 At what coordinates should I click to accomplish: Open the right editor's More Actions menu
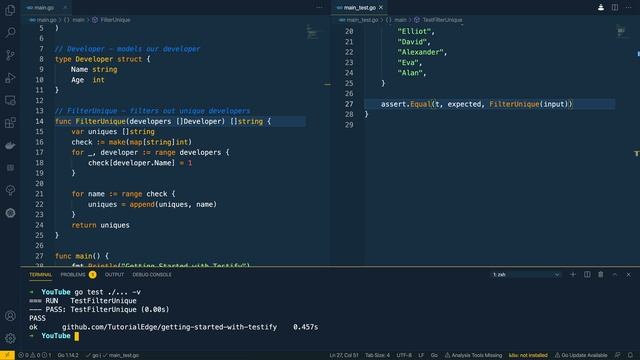point(629,7)
